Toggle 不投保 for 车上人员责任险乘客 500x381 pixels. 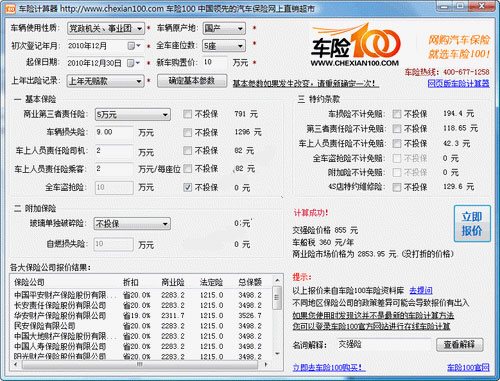[x=188, y=169]
